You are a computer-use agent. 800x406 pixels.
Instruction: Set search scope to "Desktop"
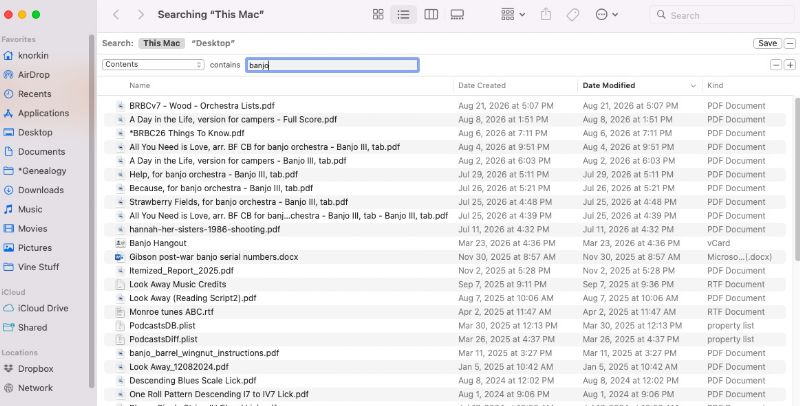click(213, 43)
